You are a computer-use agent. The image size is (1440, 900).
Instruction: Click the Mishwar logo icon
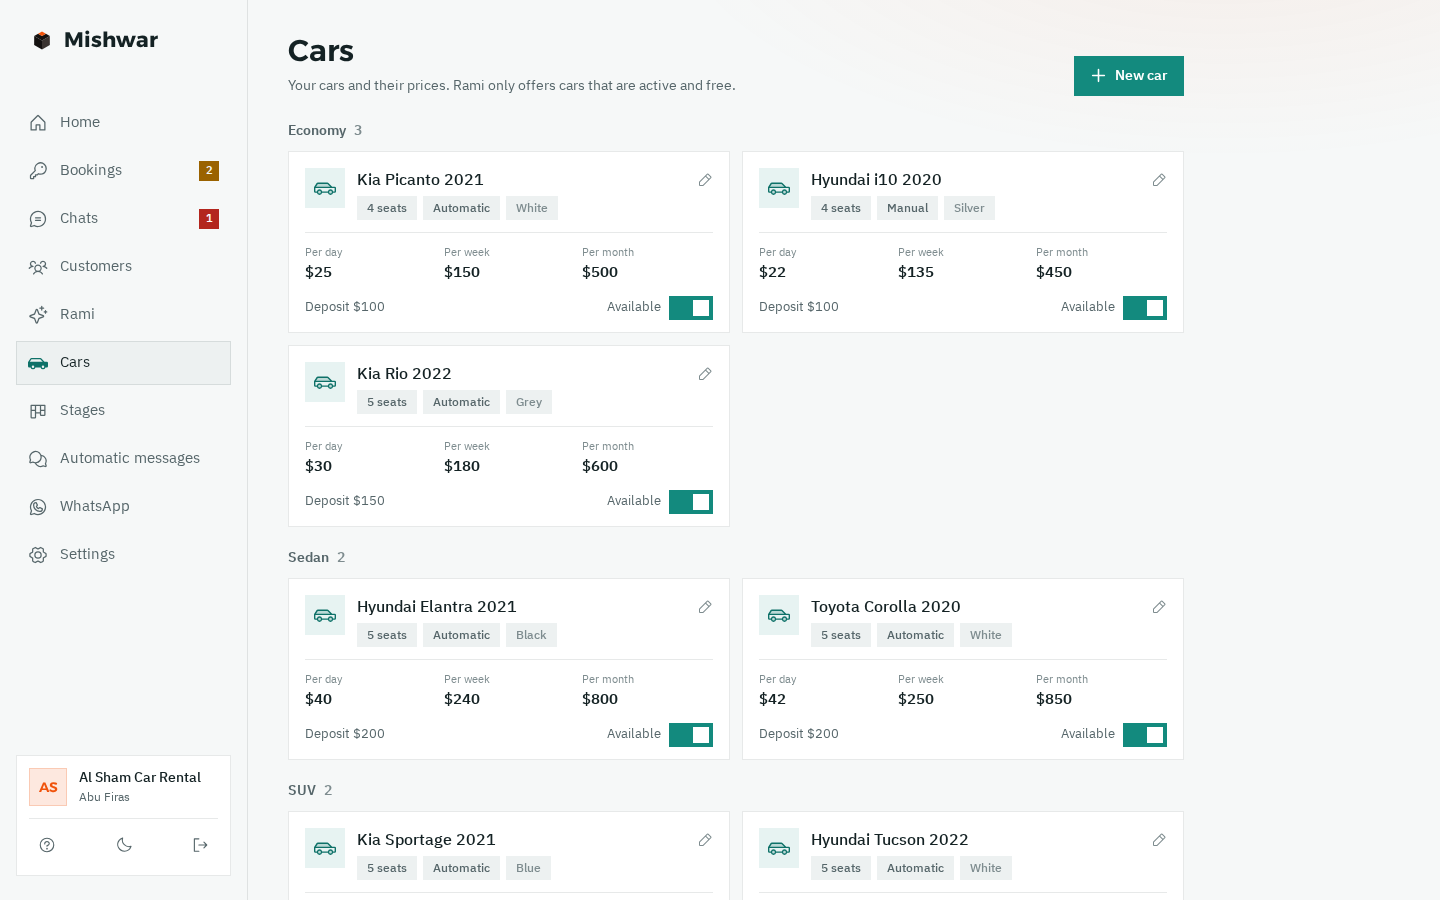[x=42, y=40]
